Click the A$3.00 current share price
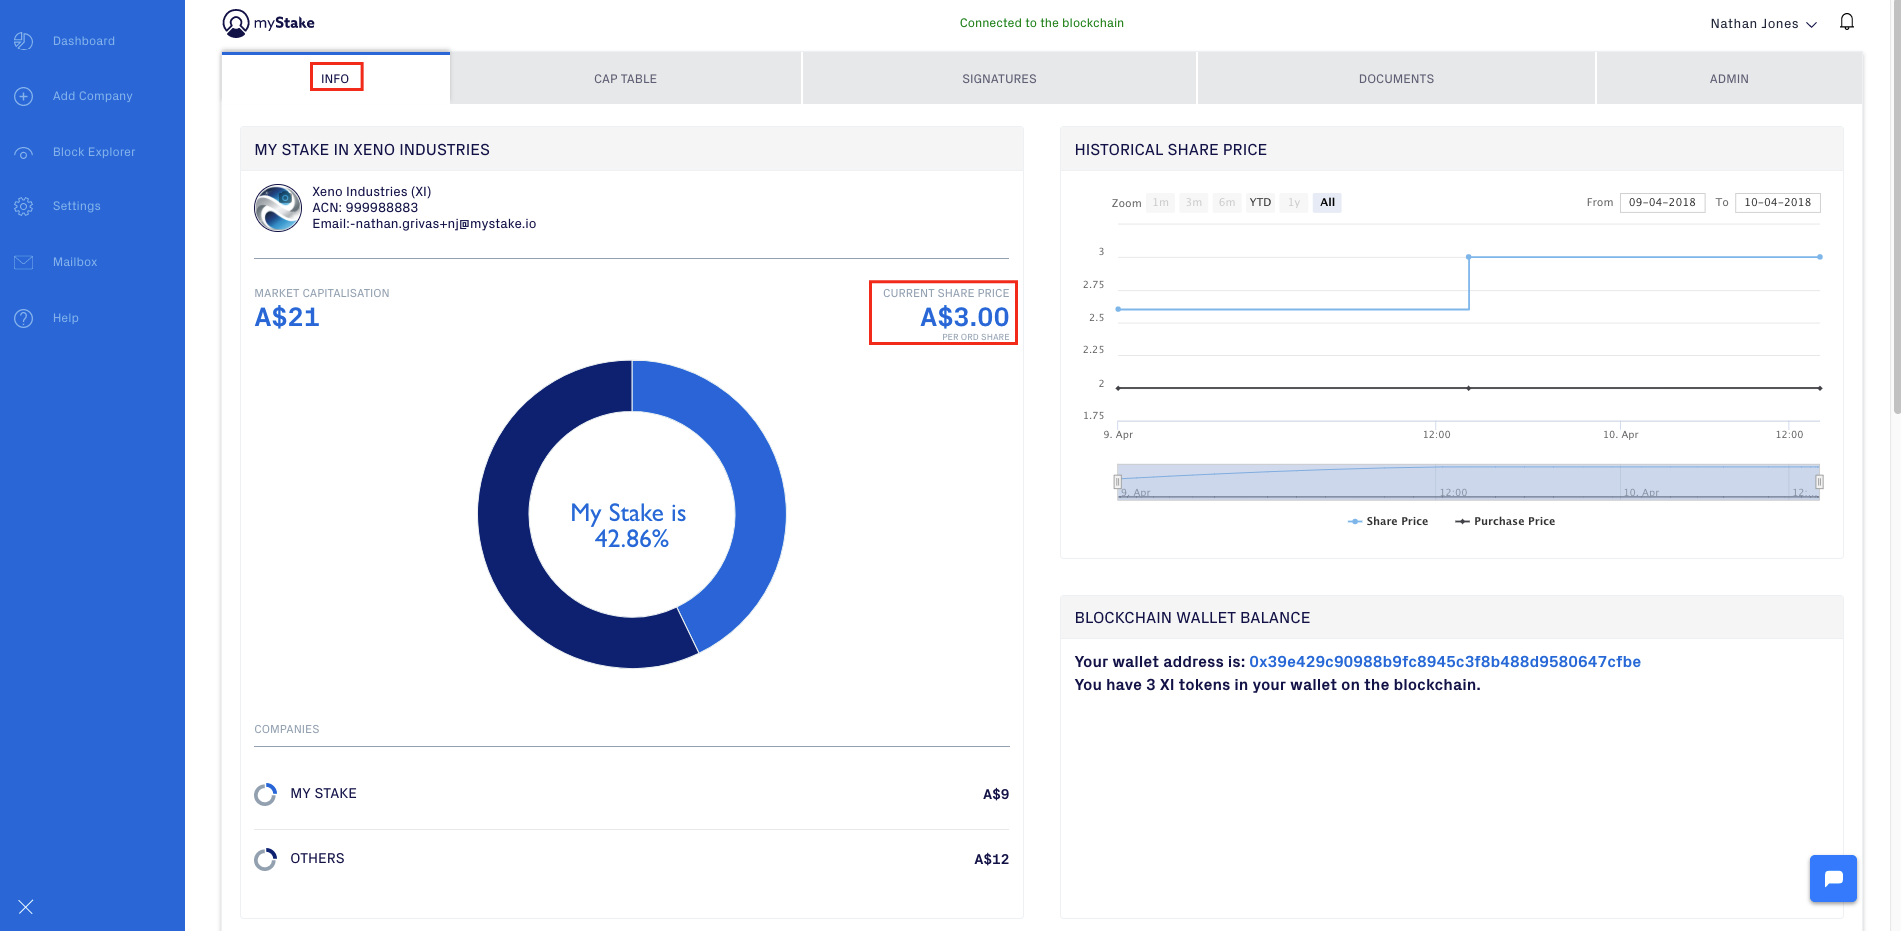The height and width of the screenshot is (931, 1901). 964,317
